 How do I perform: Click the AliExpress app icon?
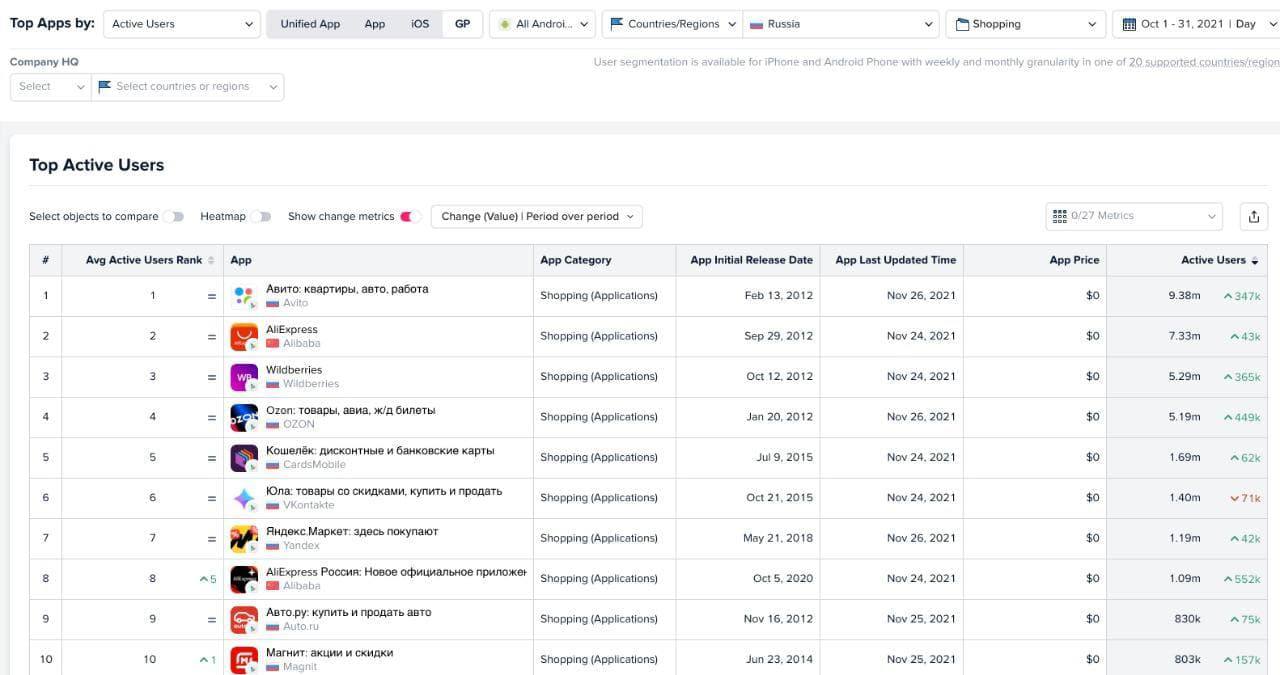[x=244, y=337]
